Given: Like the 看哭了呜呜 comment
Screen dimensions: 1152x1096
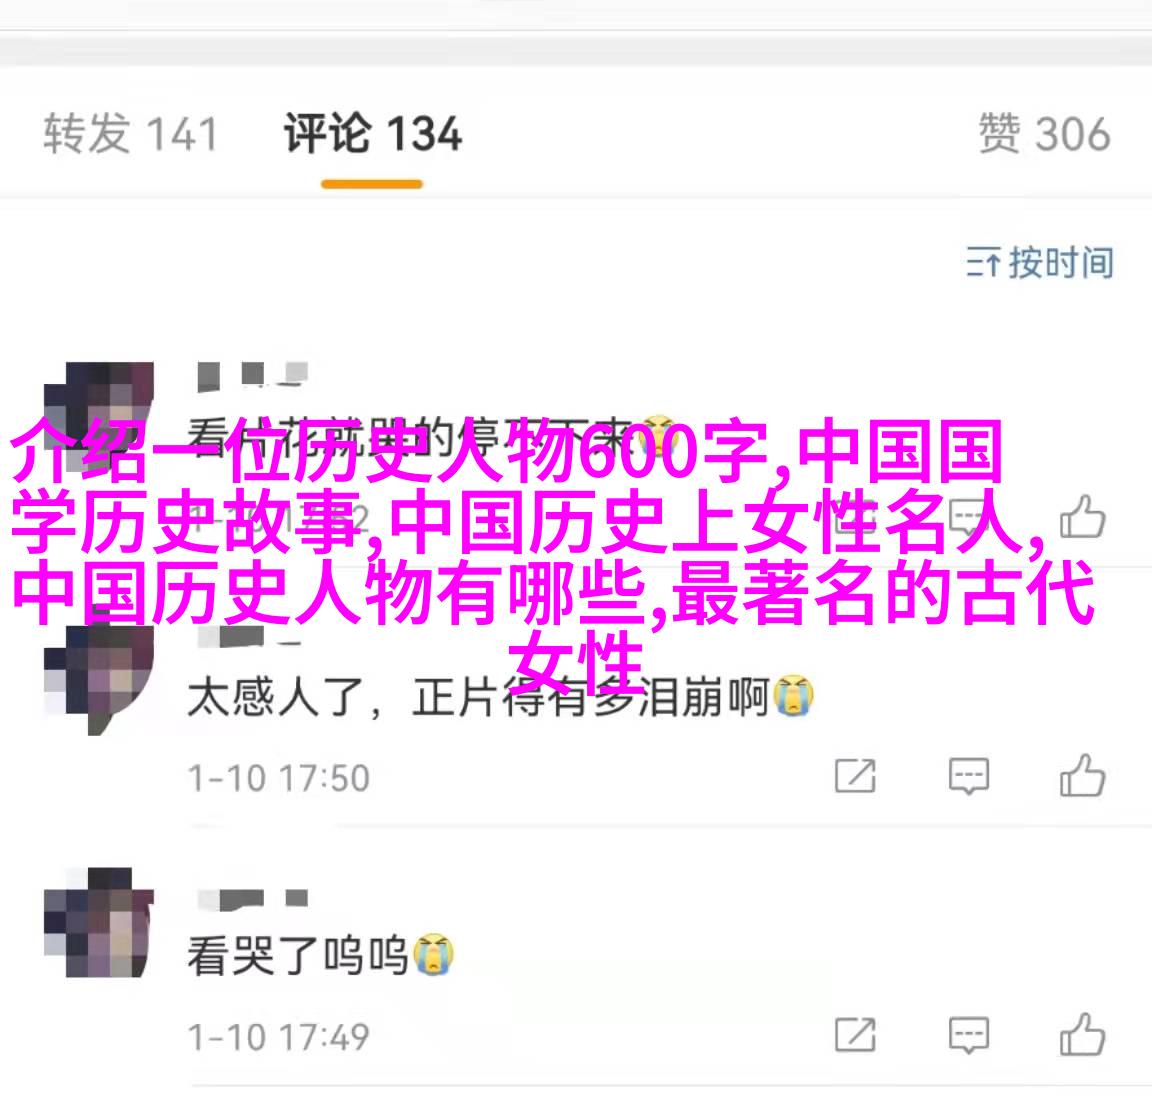Looking at the screenshot, I should point(1082,1034).
